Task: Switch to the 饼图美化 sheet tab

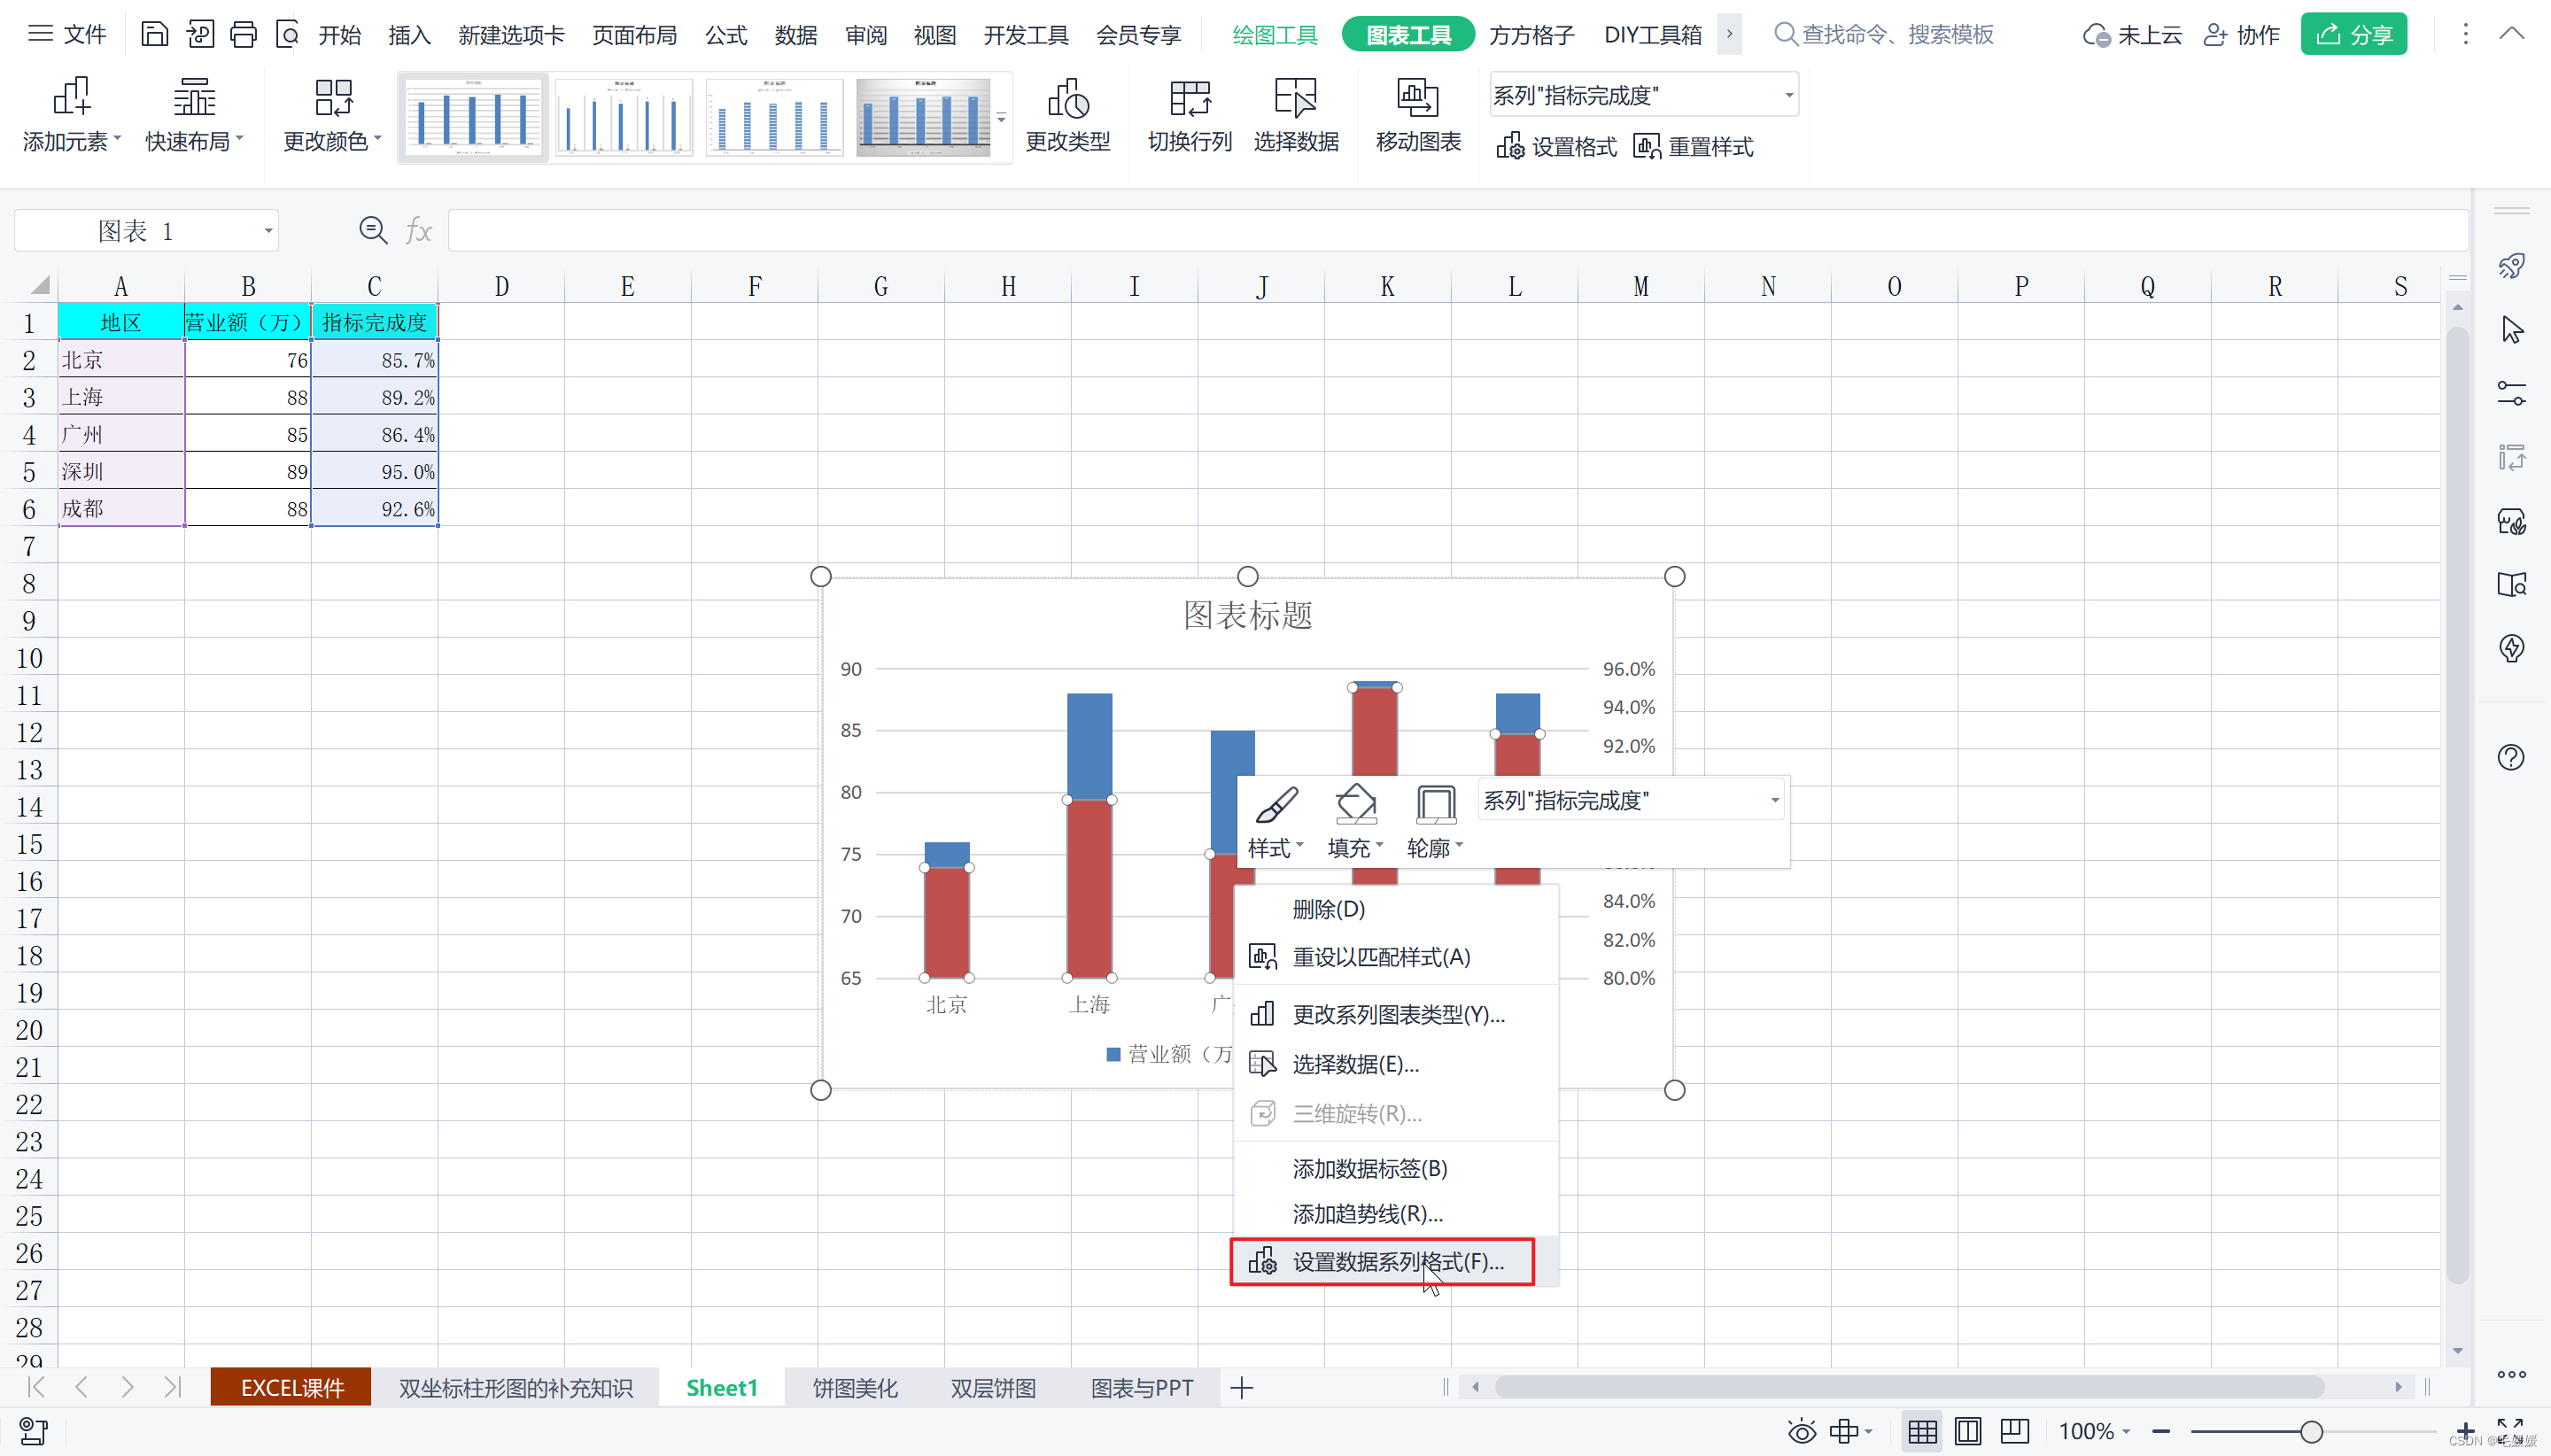Action: 854,1387
